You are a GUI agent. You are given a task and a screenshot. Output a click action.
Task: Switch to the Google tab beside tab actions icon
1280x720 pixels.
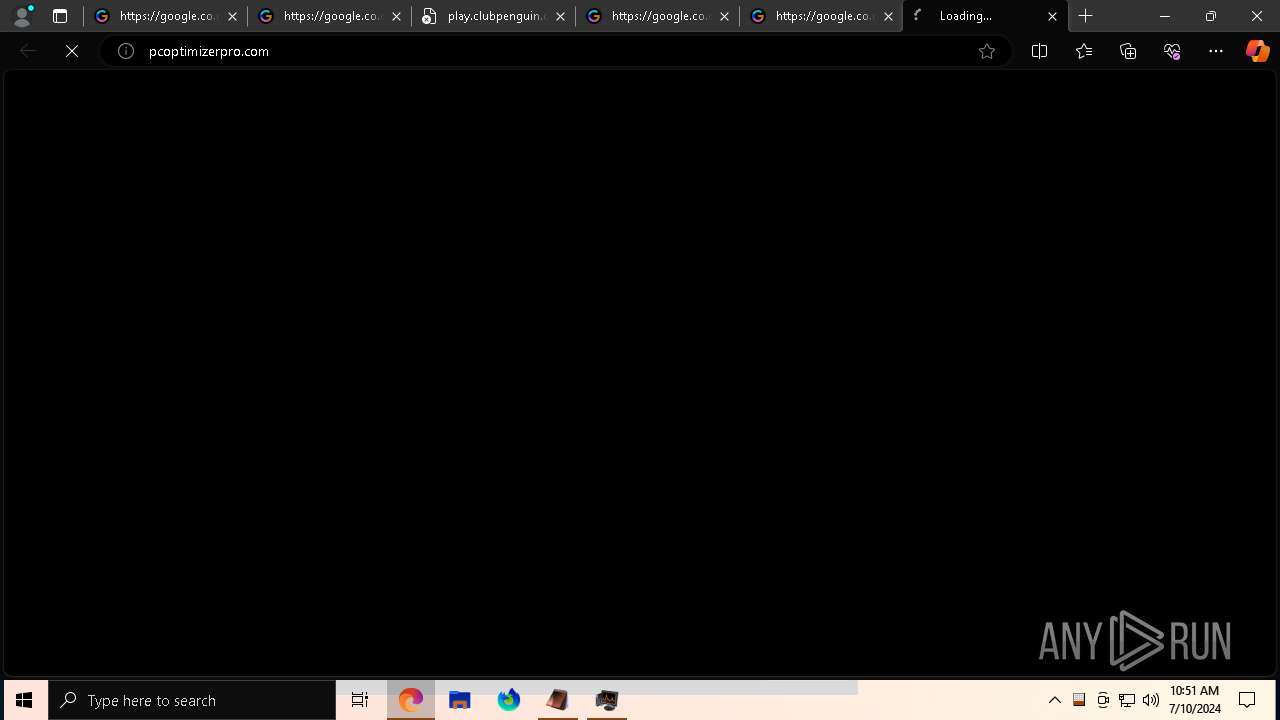click(x=166, y=16)
